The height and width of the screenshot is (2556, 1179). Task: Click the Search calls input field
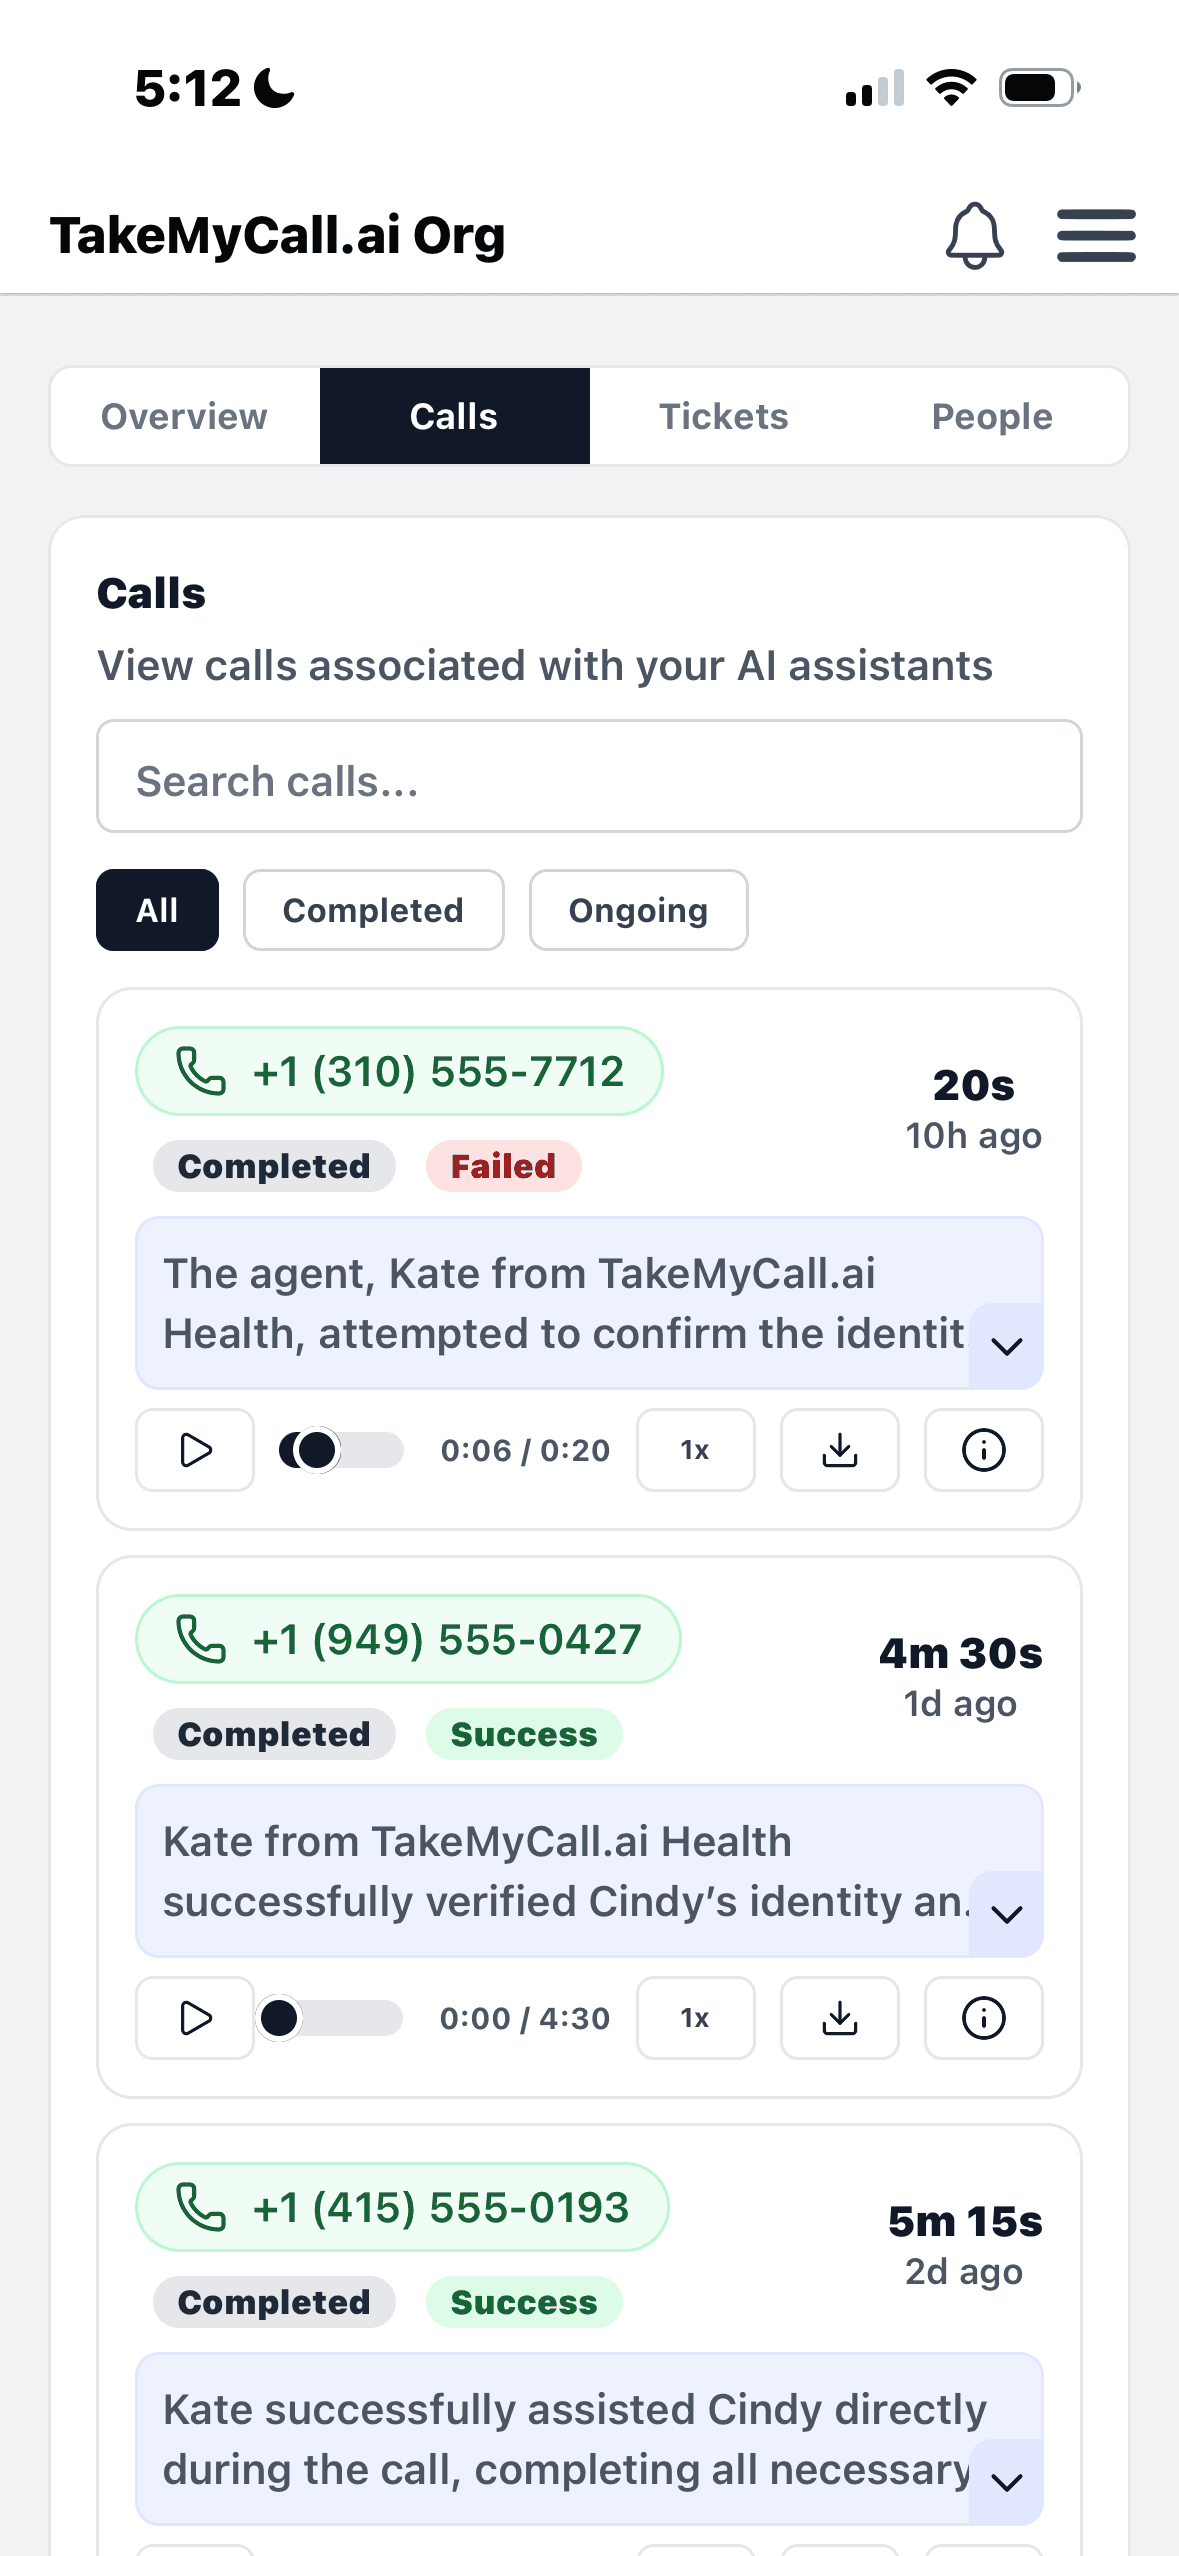pos(589,777)
